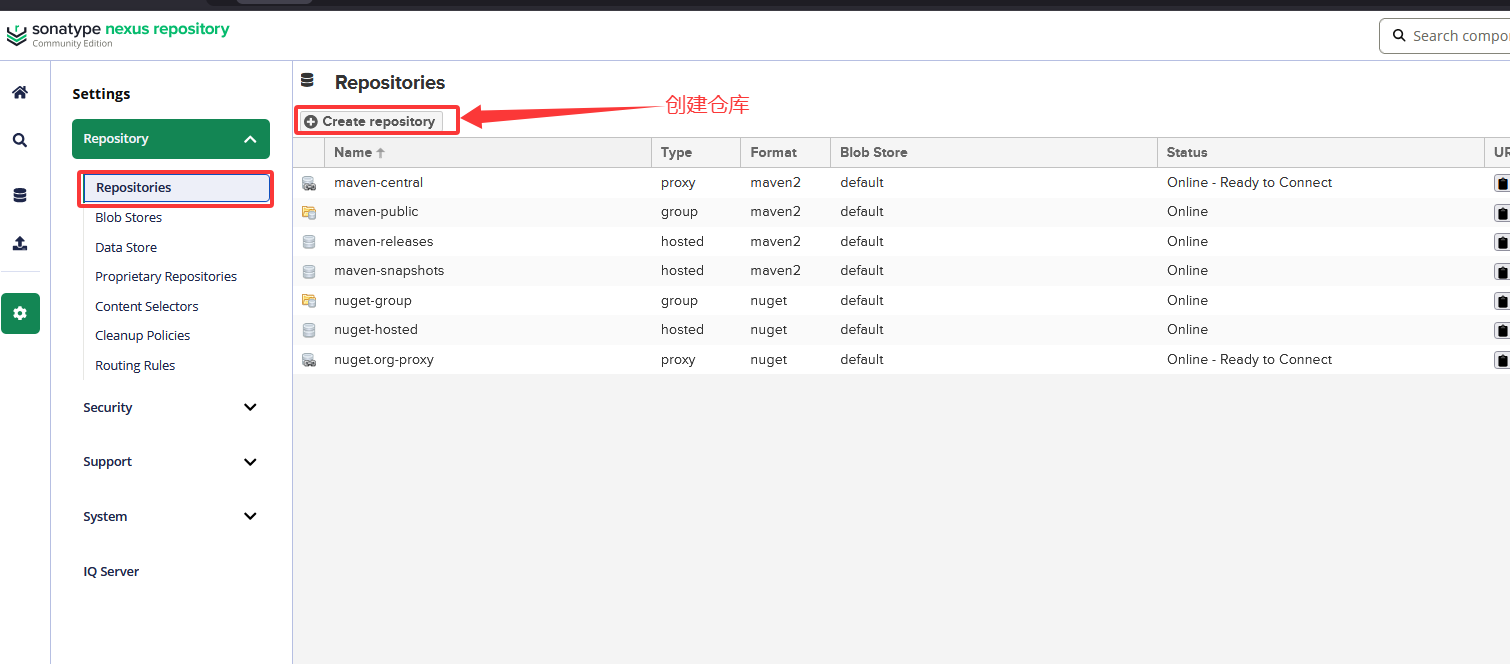
Task: Click the maven-snapshots hosted repository icon
Action: [x=309, y=271]
